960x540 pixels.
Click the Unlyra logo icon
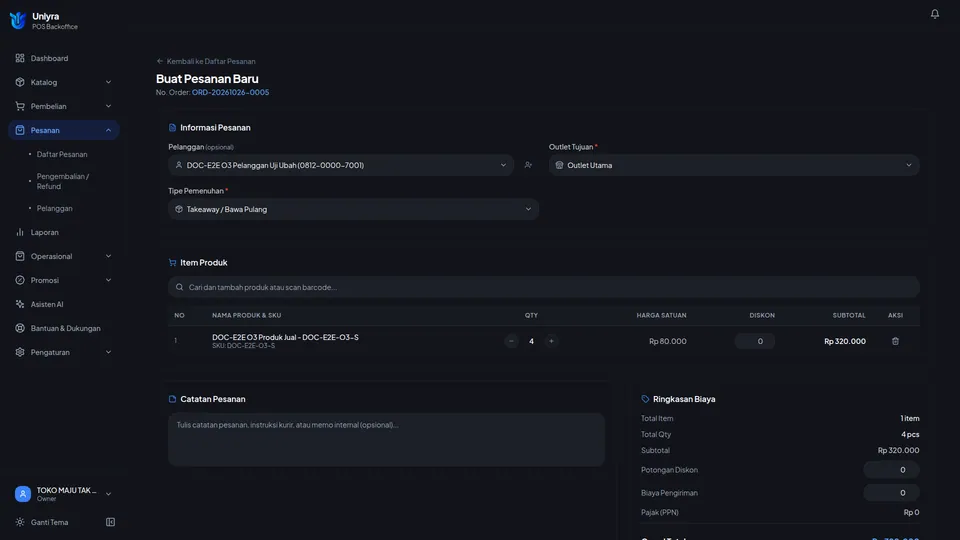coord(18,20)
